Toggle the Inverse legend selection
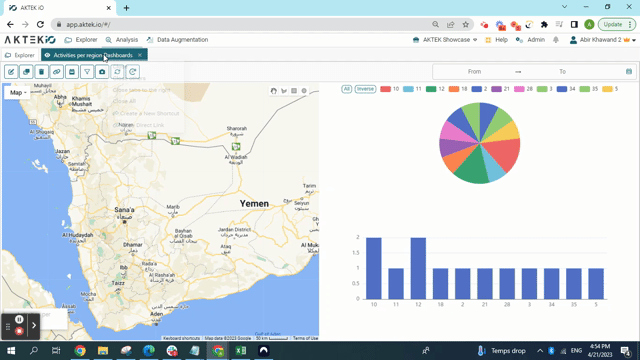Screen dimensions: 640x360 [x=365, y=89]
